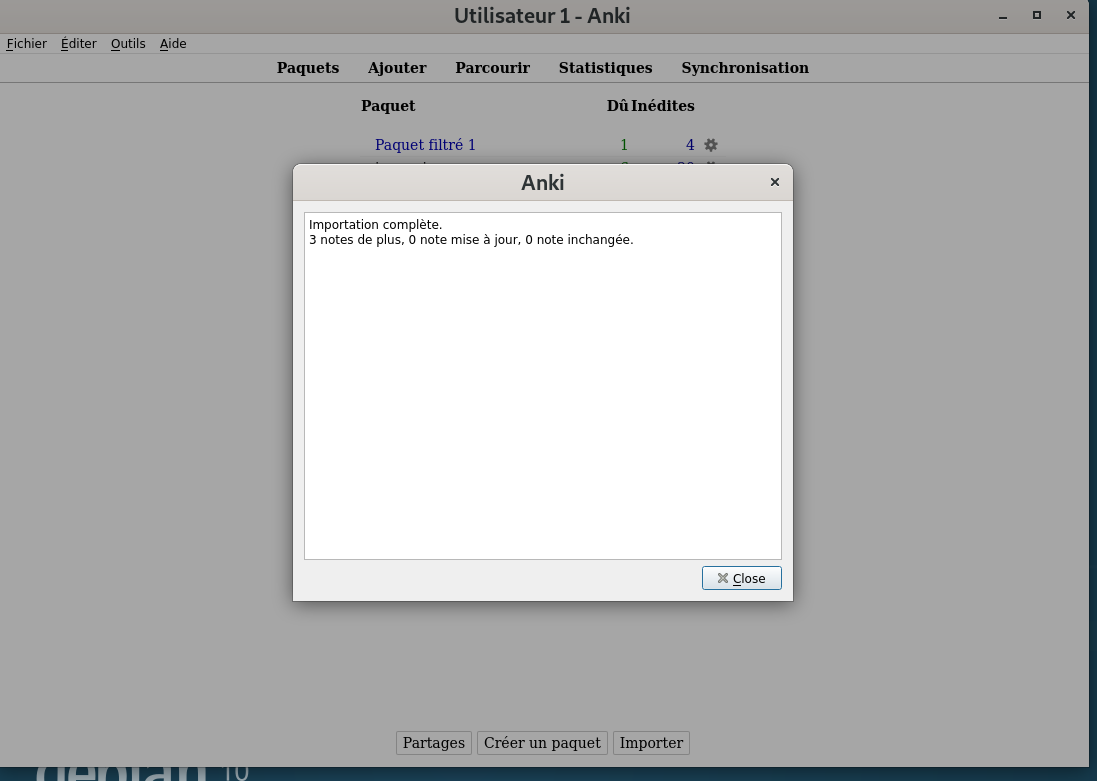This screenshot has width=1097, height=781.
Task: Minimize the Anki main window
Action: 1003,15
